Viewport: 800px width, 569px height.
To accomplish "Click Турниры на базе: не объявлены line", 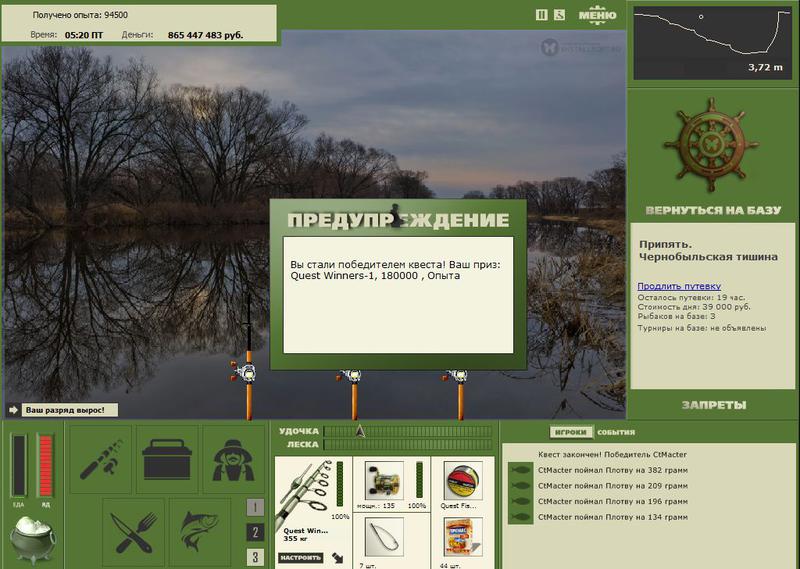I will tap(702, 328).
